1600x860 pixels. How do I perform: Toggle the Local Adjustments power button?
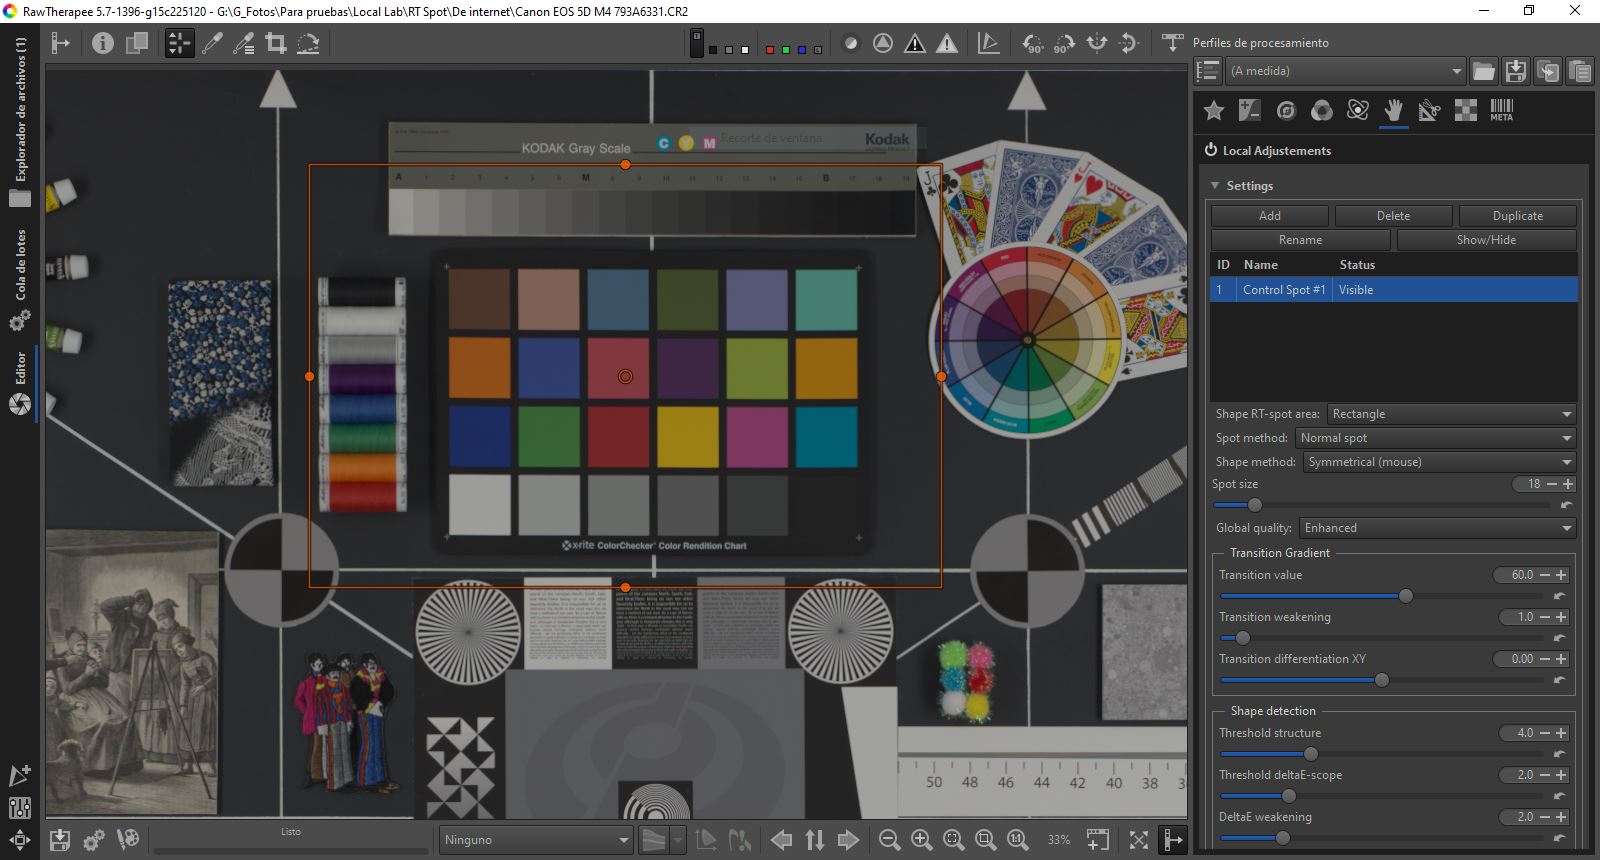pos(1210,150)
